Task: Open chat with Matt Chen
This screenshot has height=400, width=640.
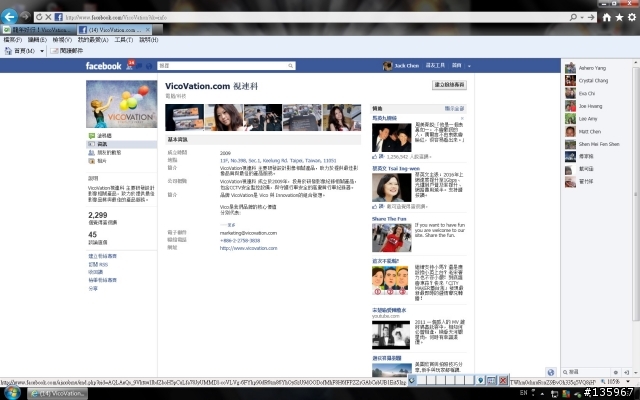Action: (589, 131)
